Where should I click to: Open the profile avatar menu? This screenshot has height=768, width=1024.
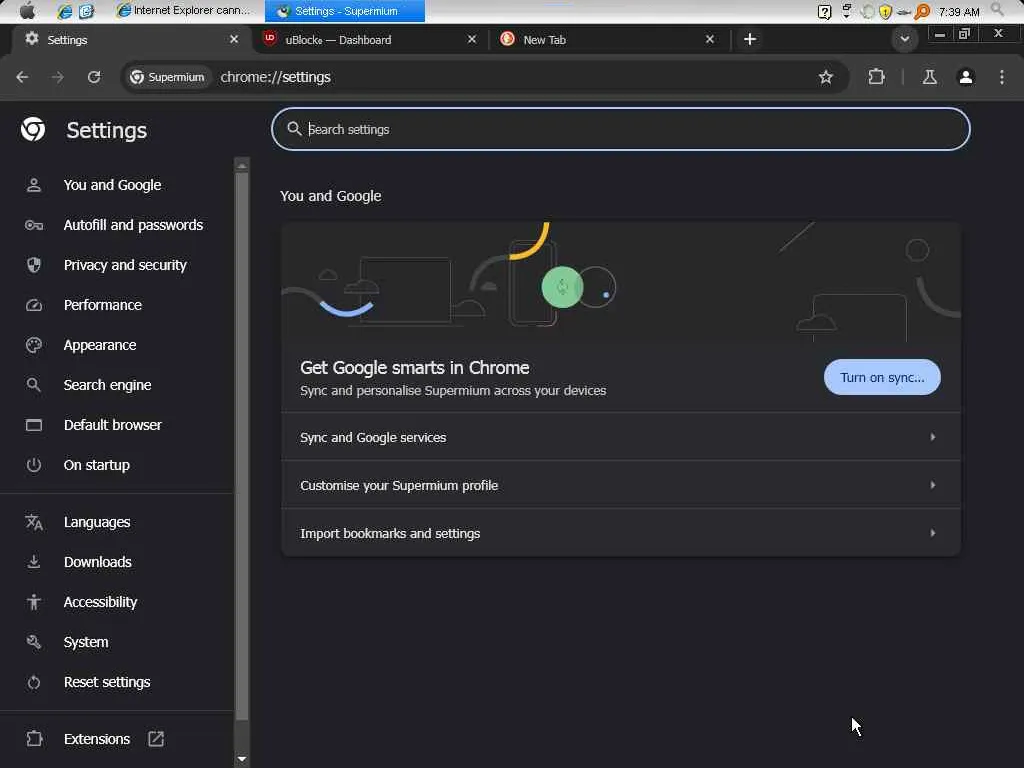966,77
